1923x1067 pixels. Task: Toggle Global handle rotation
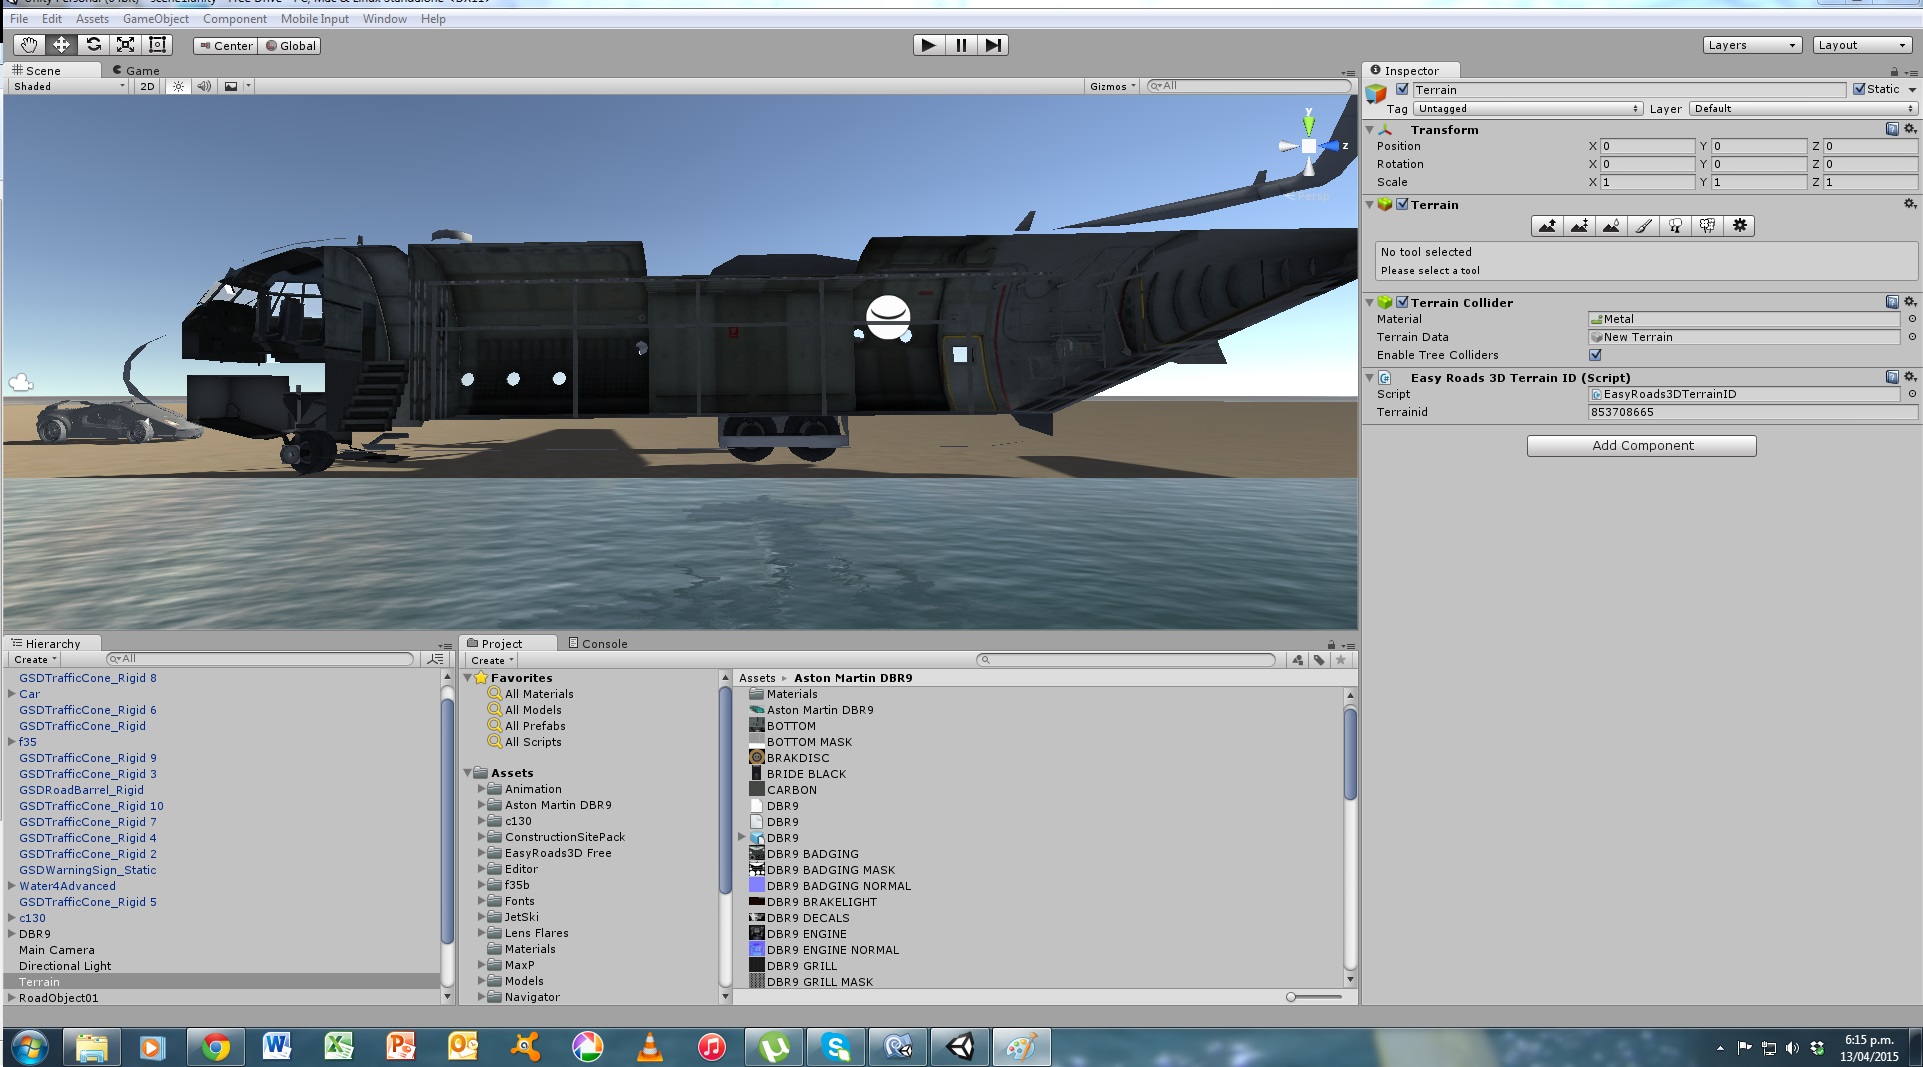[x=290, y=46]
